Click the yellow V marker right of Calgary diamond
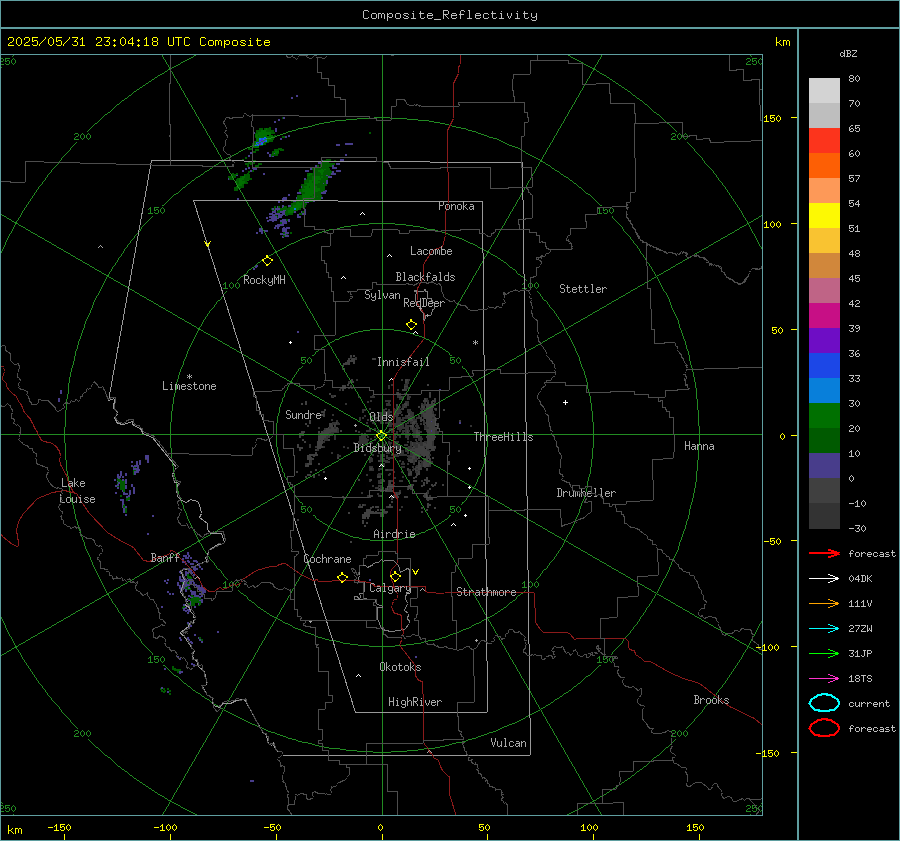 [416, 572]
